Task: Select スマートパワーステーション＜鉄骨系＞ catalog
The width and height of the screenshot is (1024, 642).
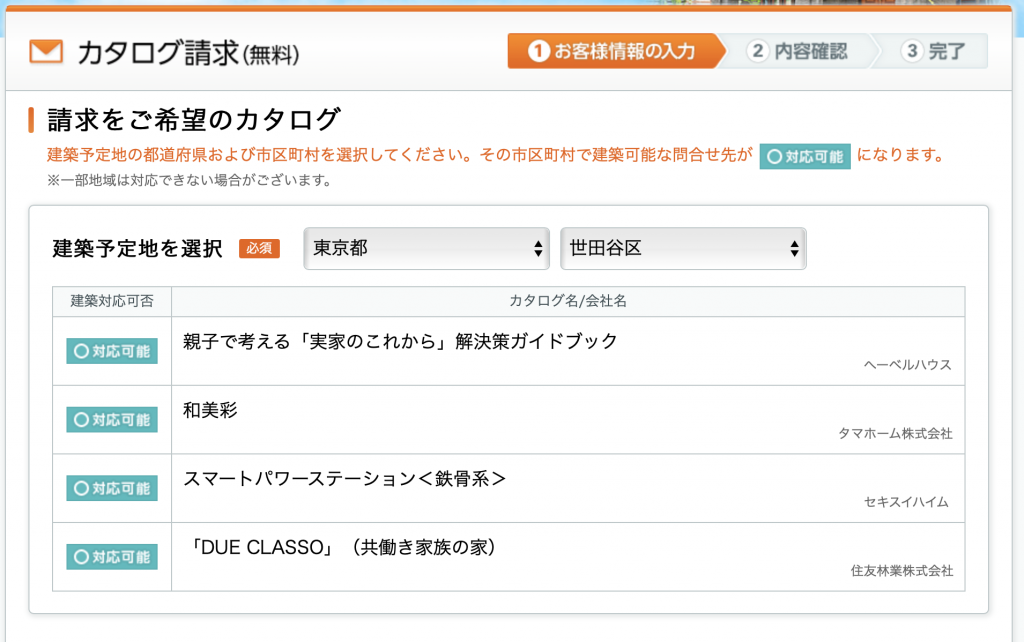Action: [344, 479]
